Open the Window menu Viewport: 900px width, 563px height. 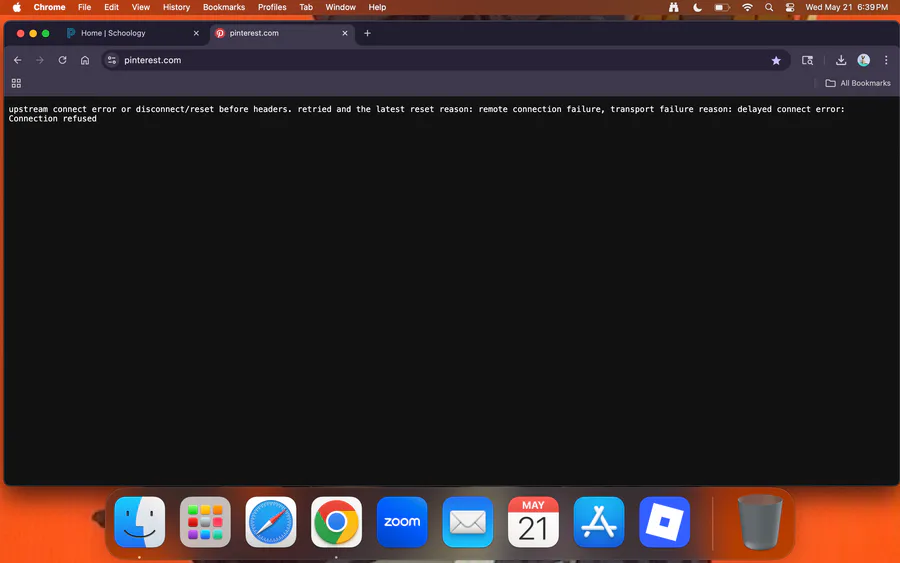click(340, 7)
